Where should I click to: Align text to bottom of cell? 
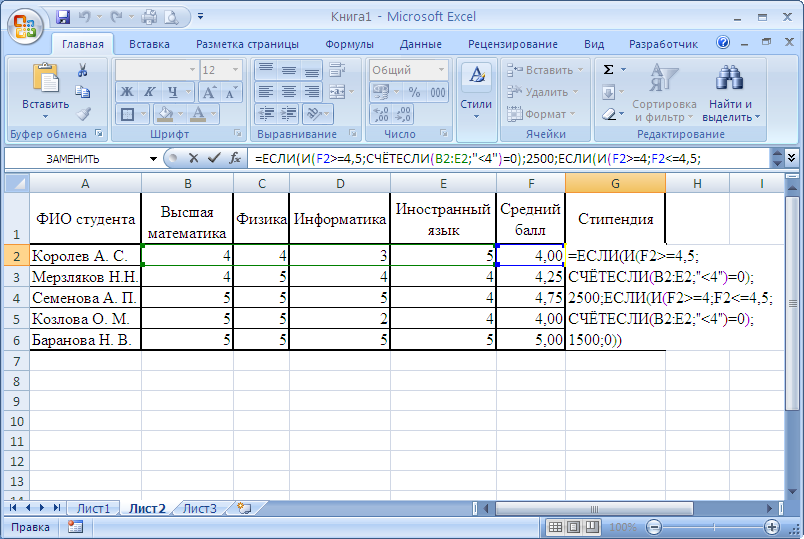[312, 70]
